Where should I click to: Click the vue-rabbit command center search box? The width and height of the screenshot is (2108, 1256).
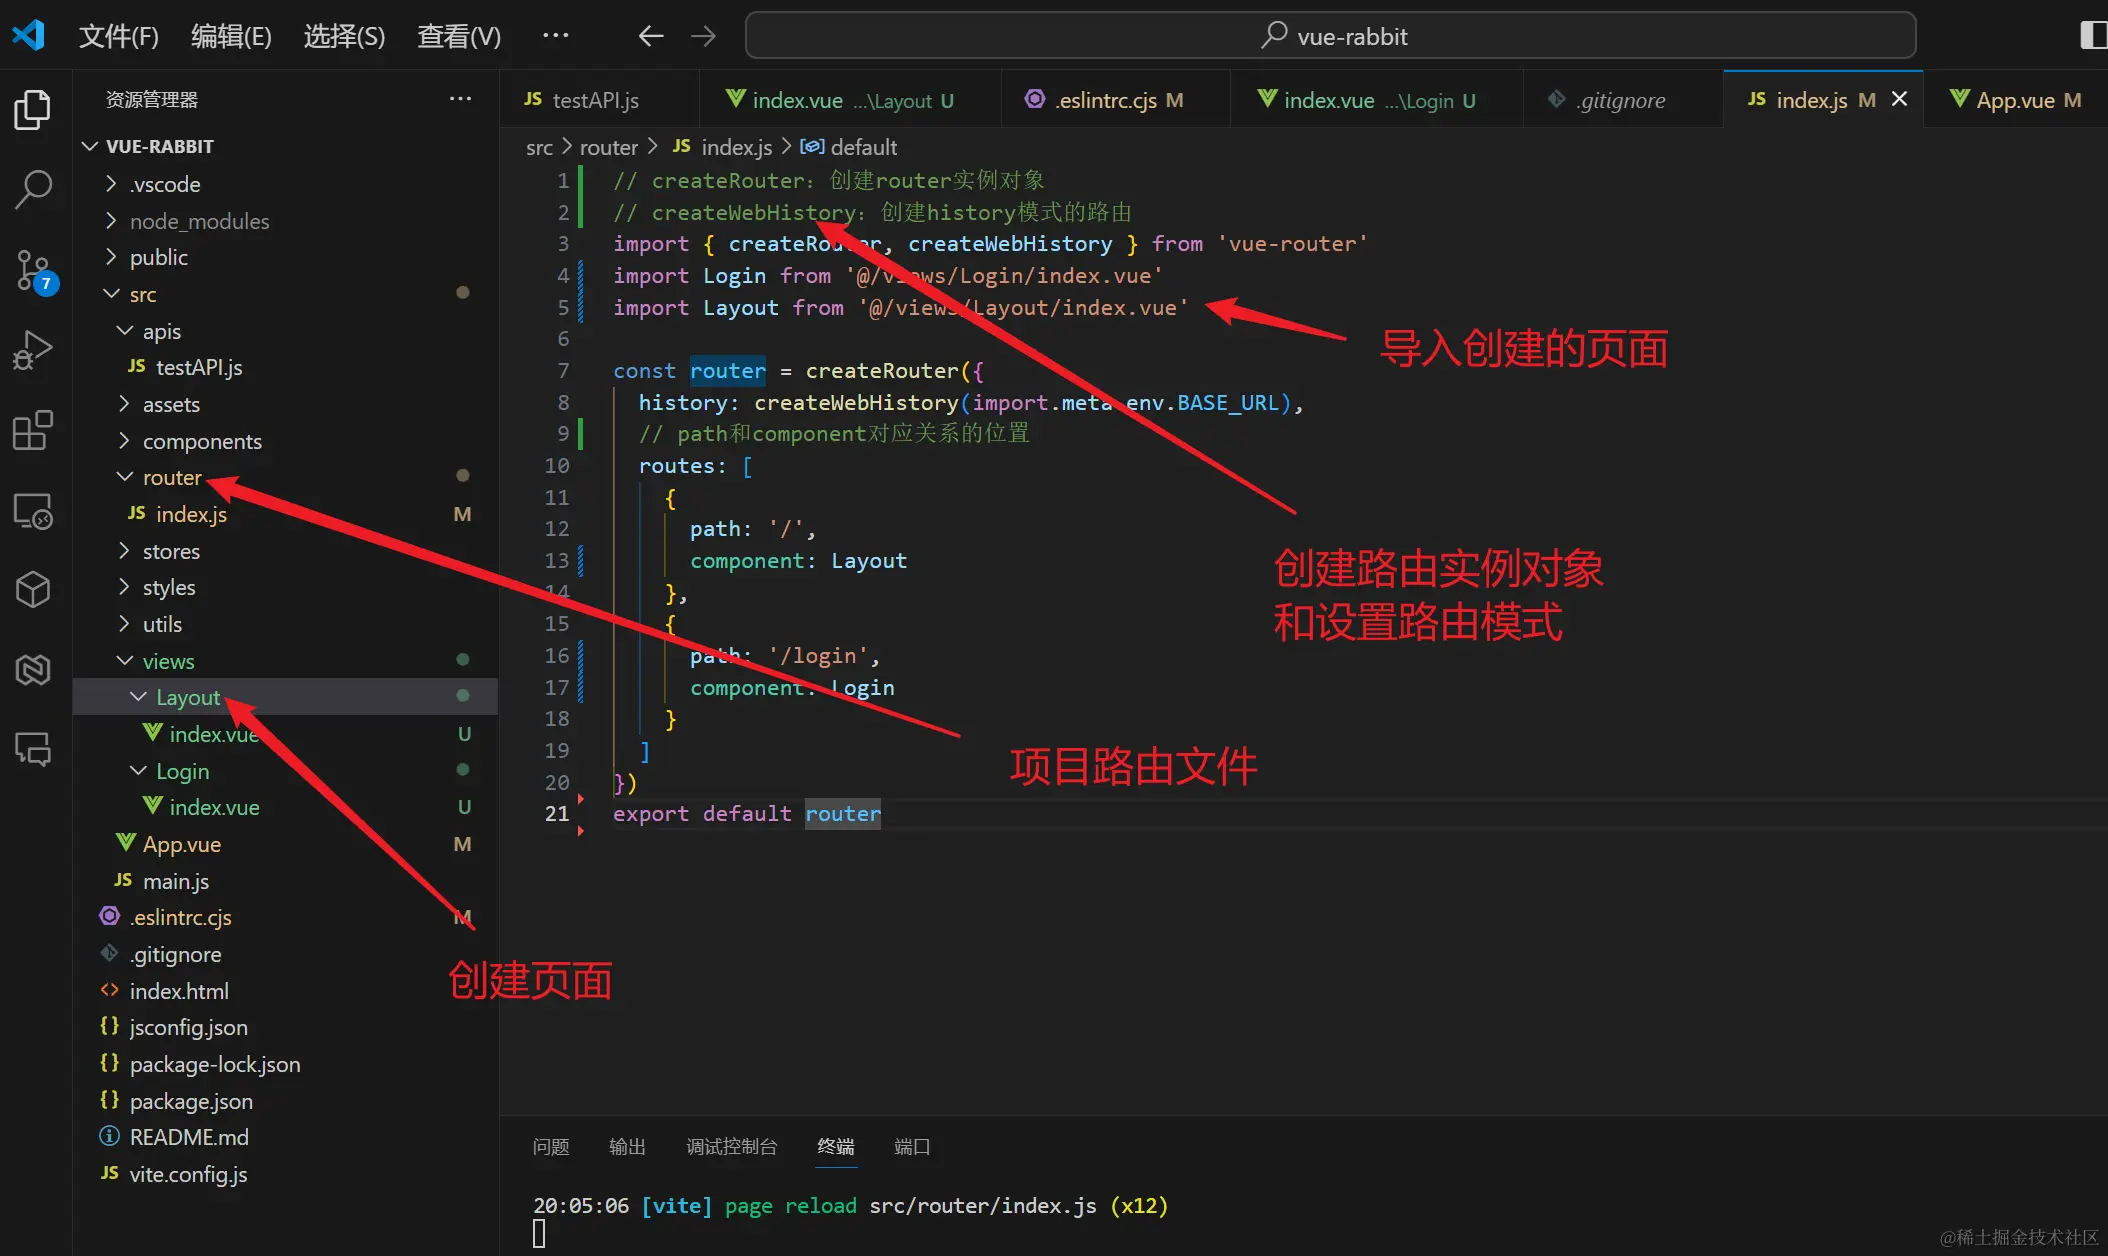tap(1330, 37)
